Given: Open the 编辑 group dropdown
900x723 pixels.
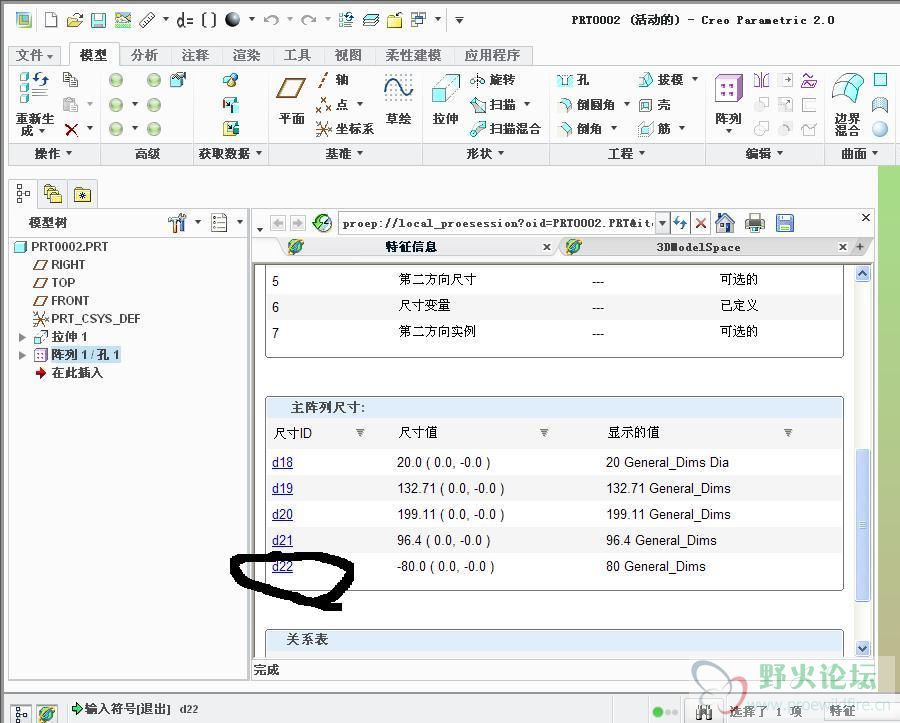Looking at the screenshot, I should pos(764,153).
